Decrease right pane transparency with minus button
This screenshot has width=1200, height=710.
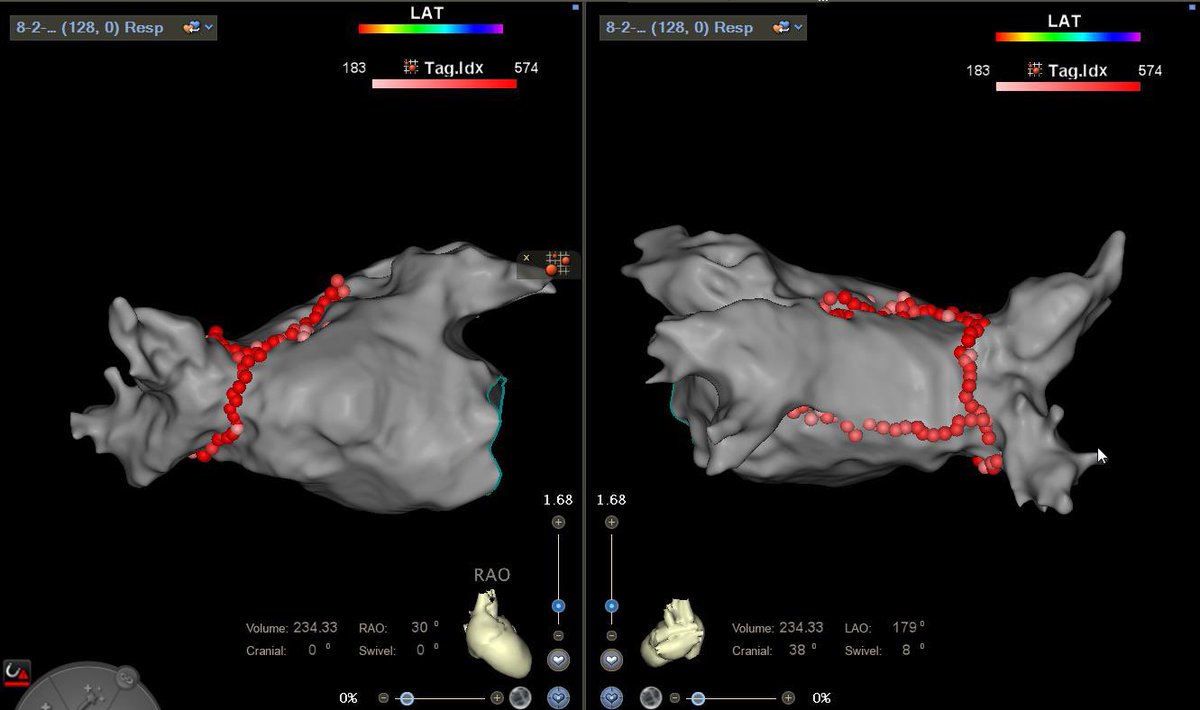(x=675, y=698)
